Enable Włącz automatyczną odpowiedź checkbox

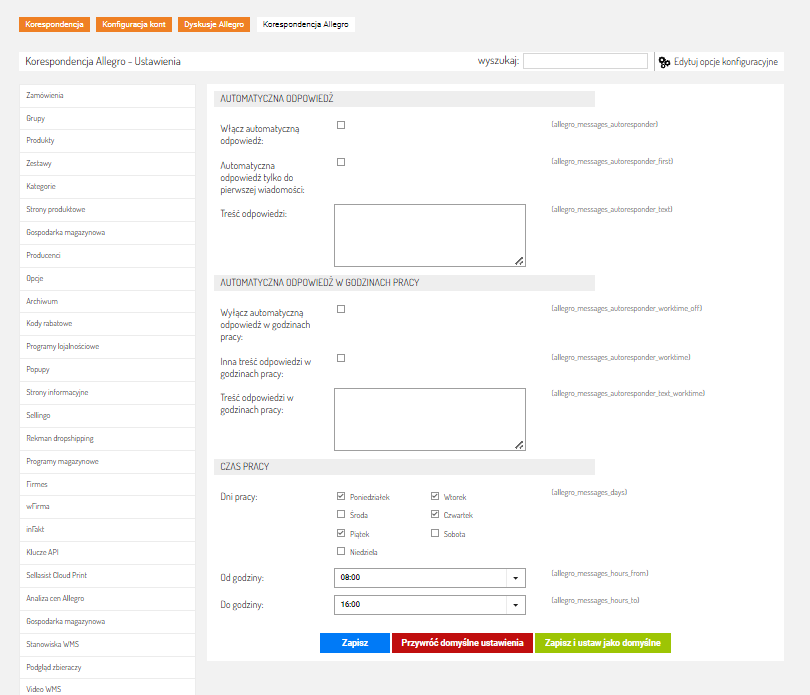(x=341, y=125)
